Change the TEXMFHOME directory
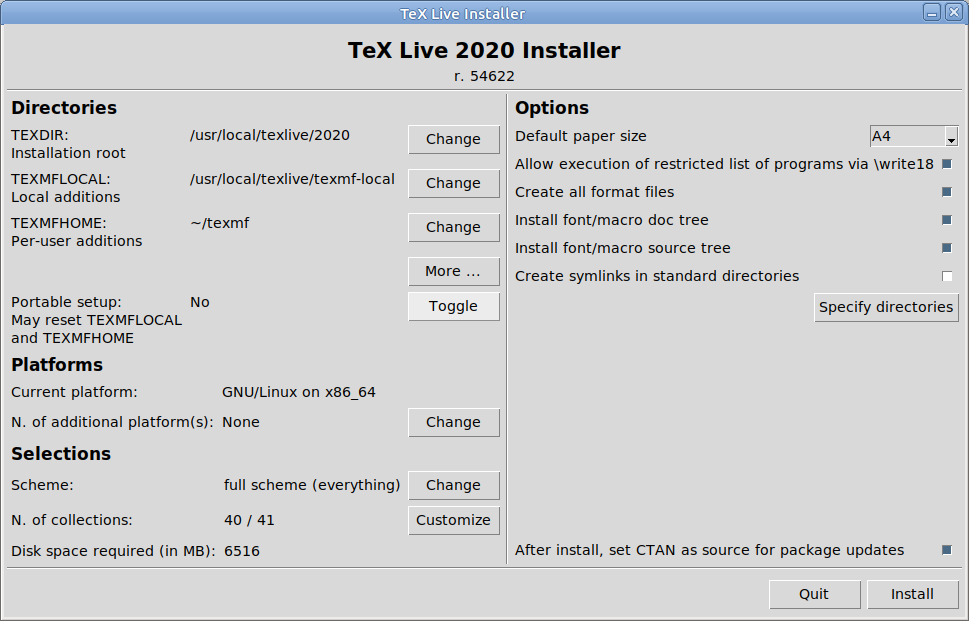 [x=454, y=227]
